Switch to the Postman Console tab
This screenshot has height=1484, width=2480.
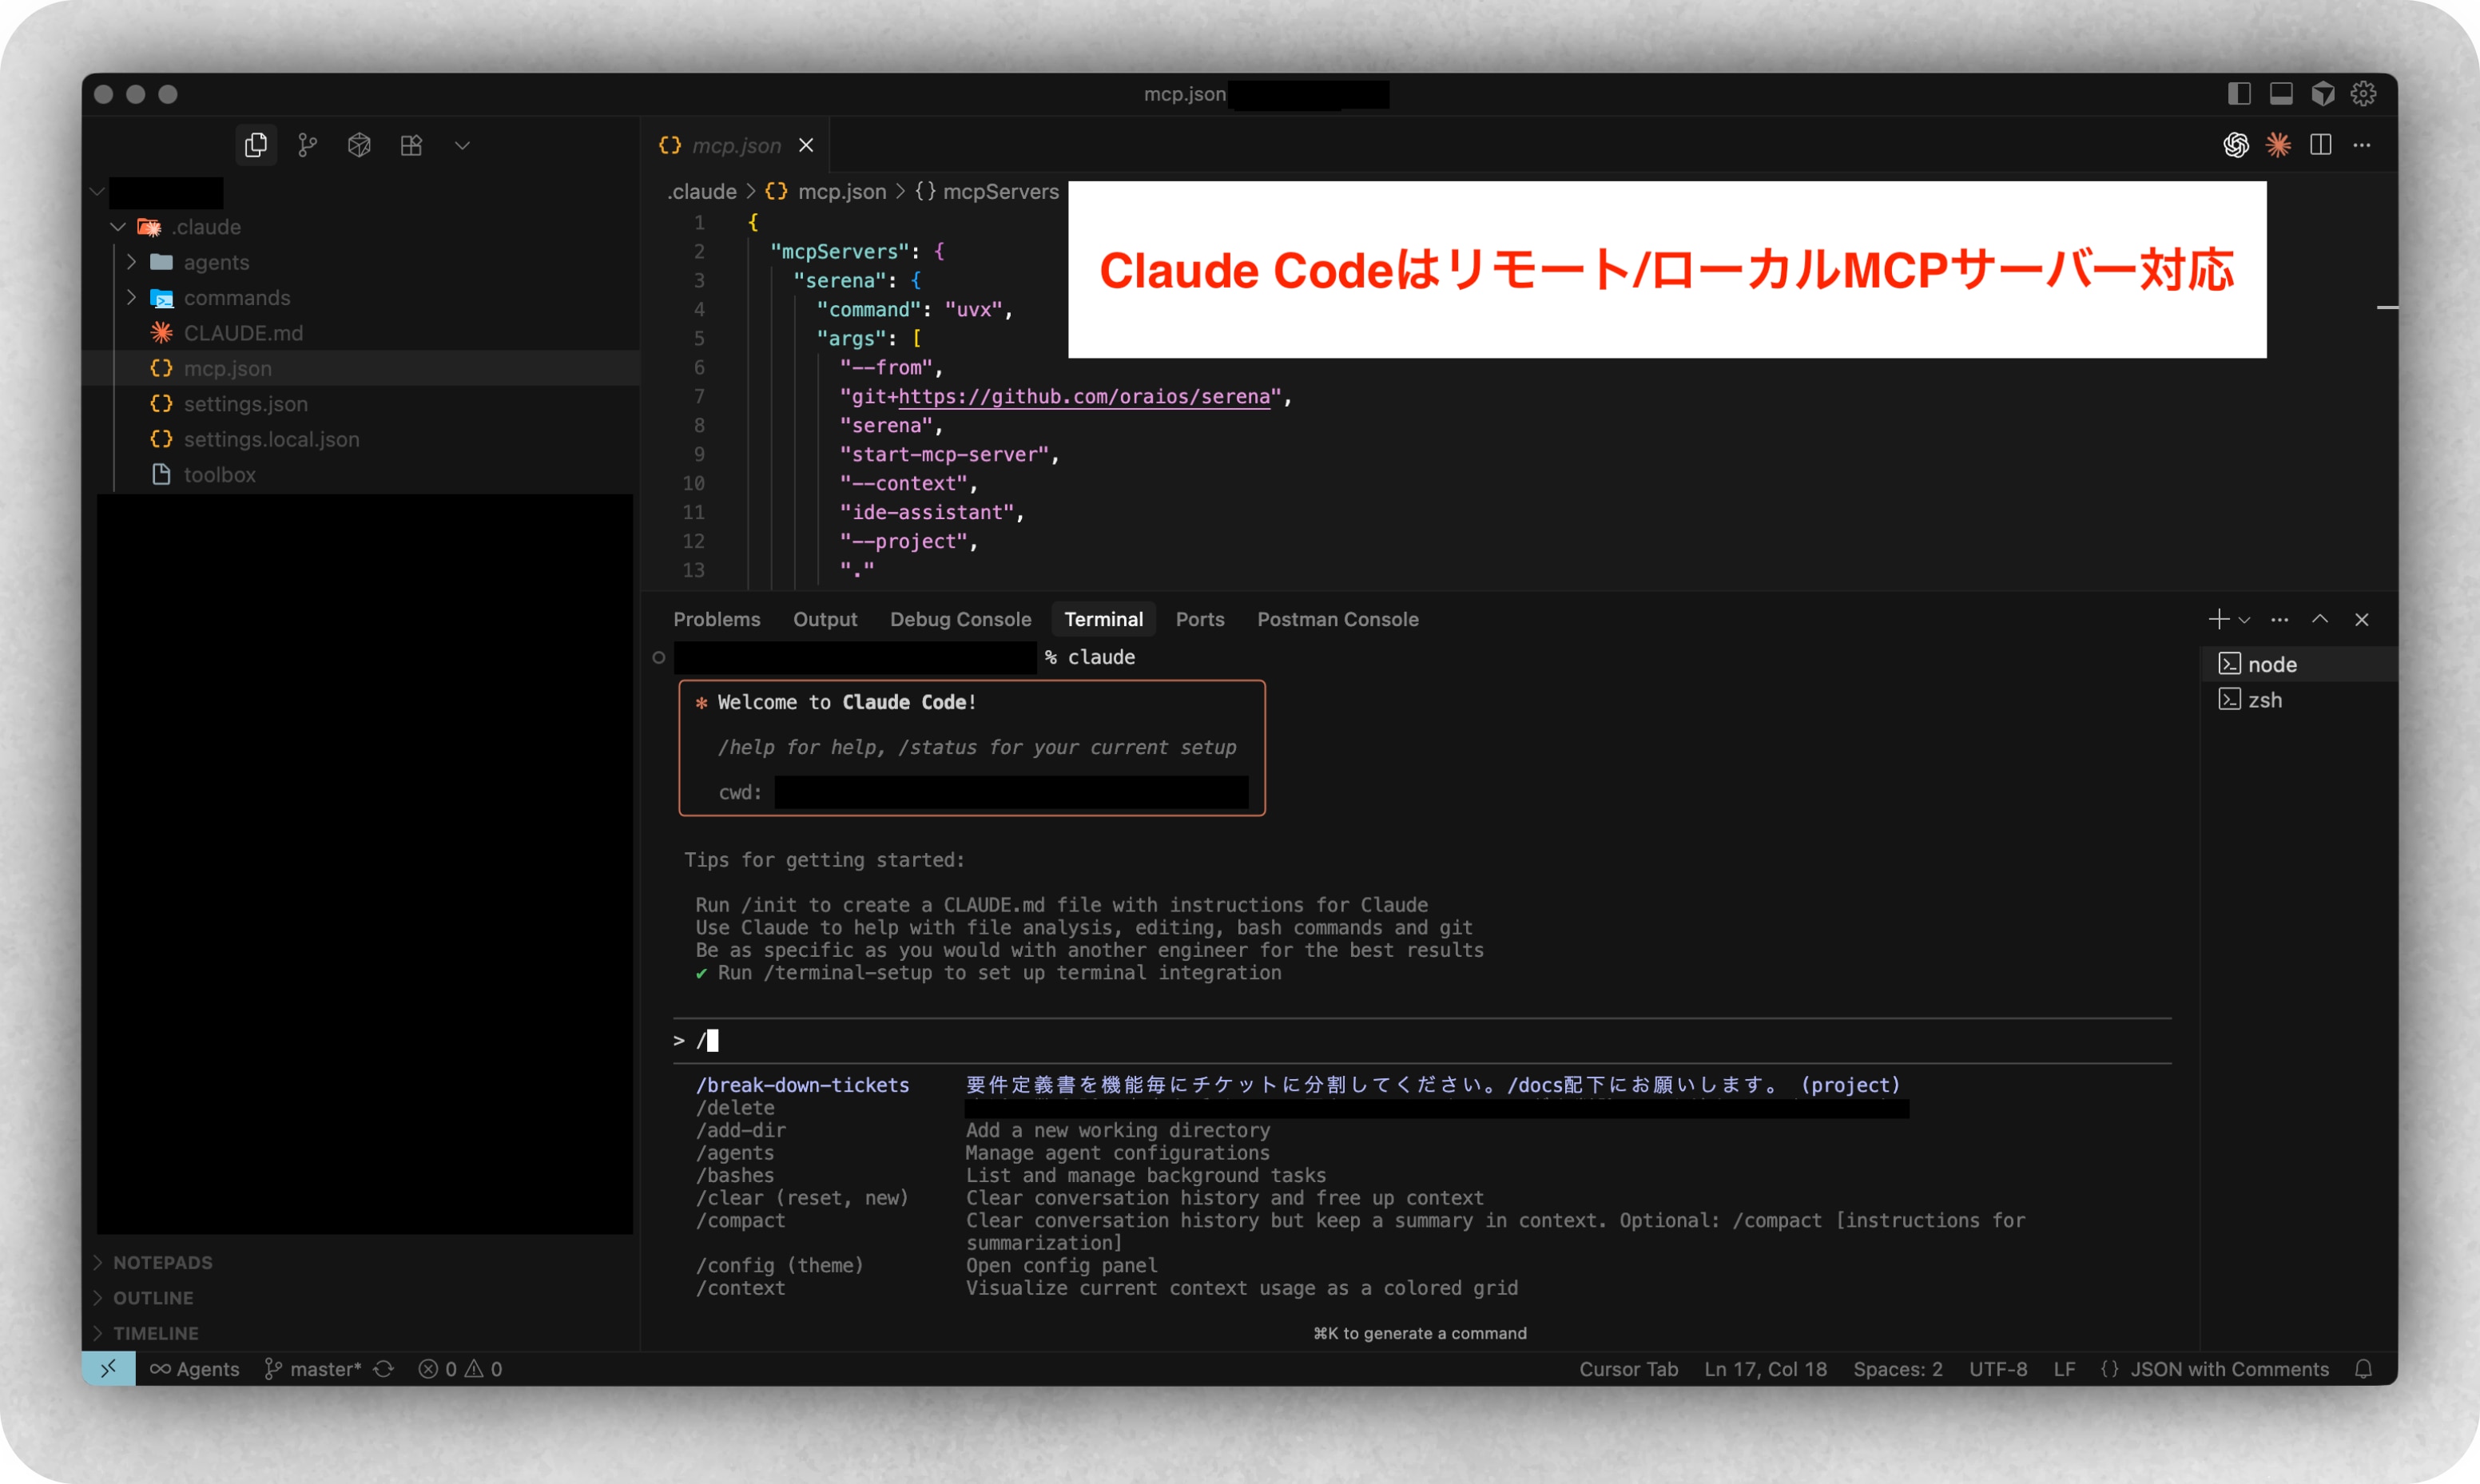click(1337, 620)
